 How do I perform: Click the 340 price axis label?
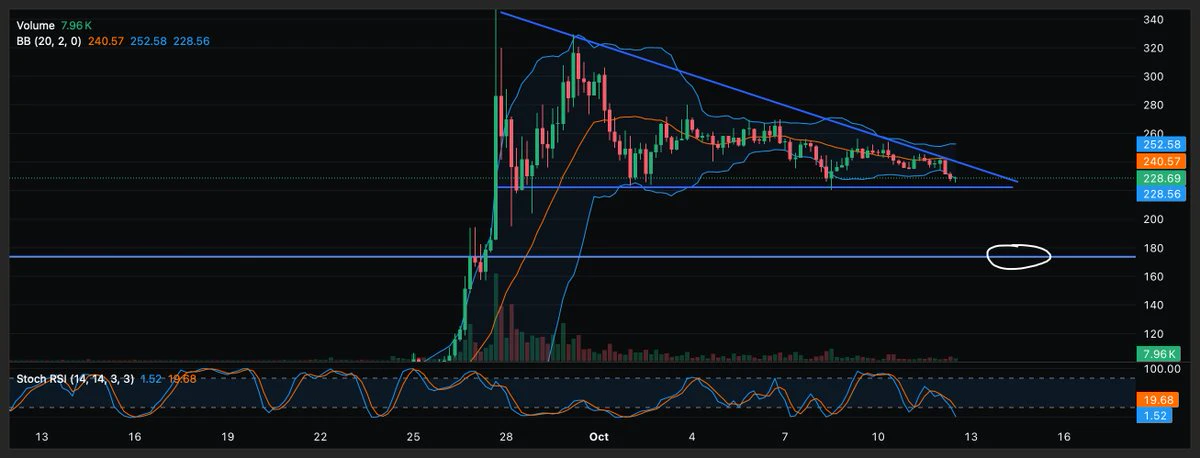pyautogui.click(x=1152, y=19)
